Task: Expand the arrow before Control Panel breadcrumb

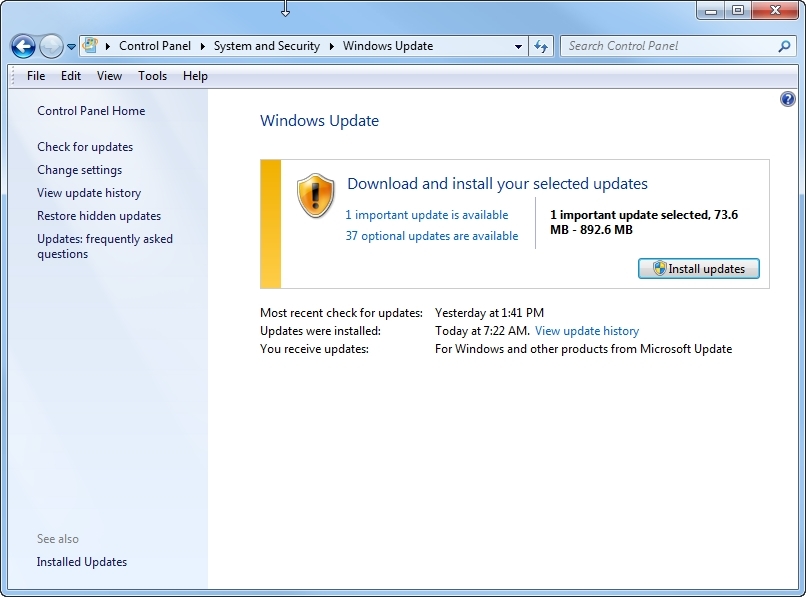Action: [107, 46]
